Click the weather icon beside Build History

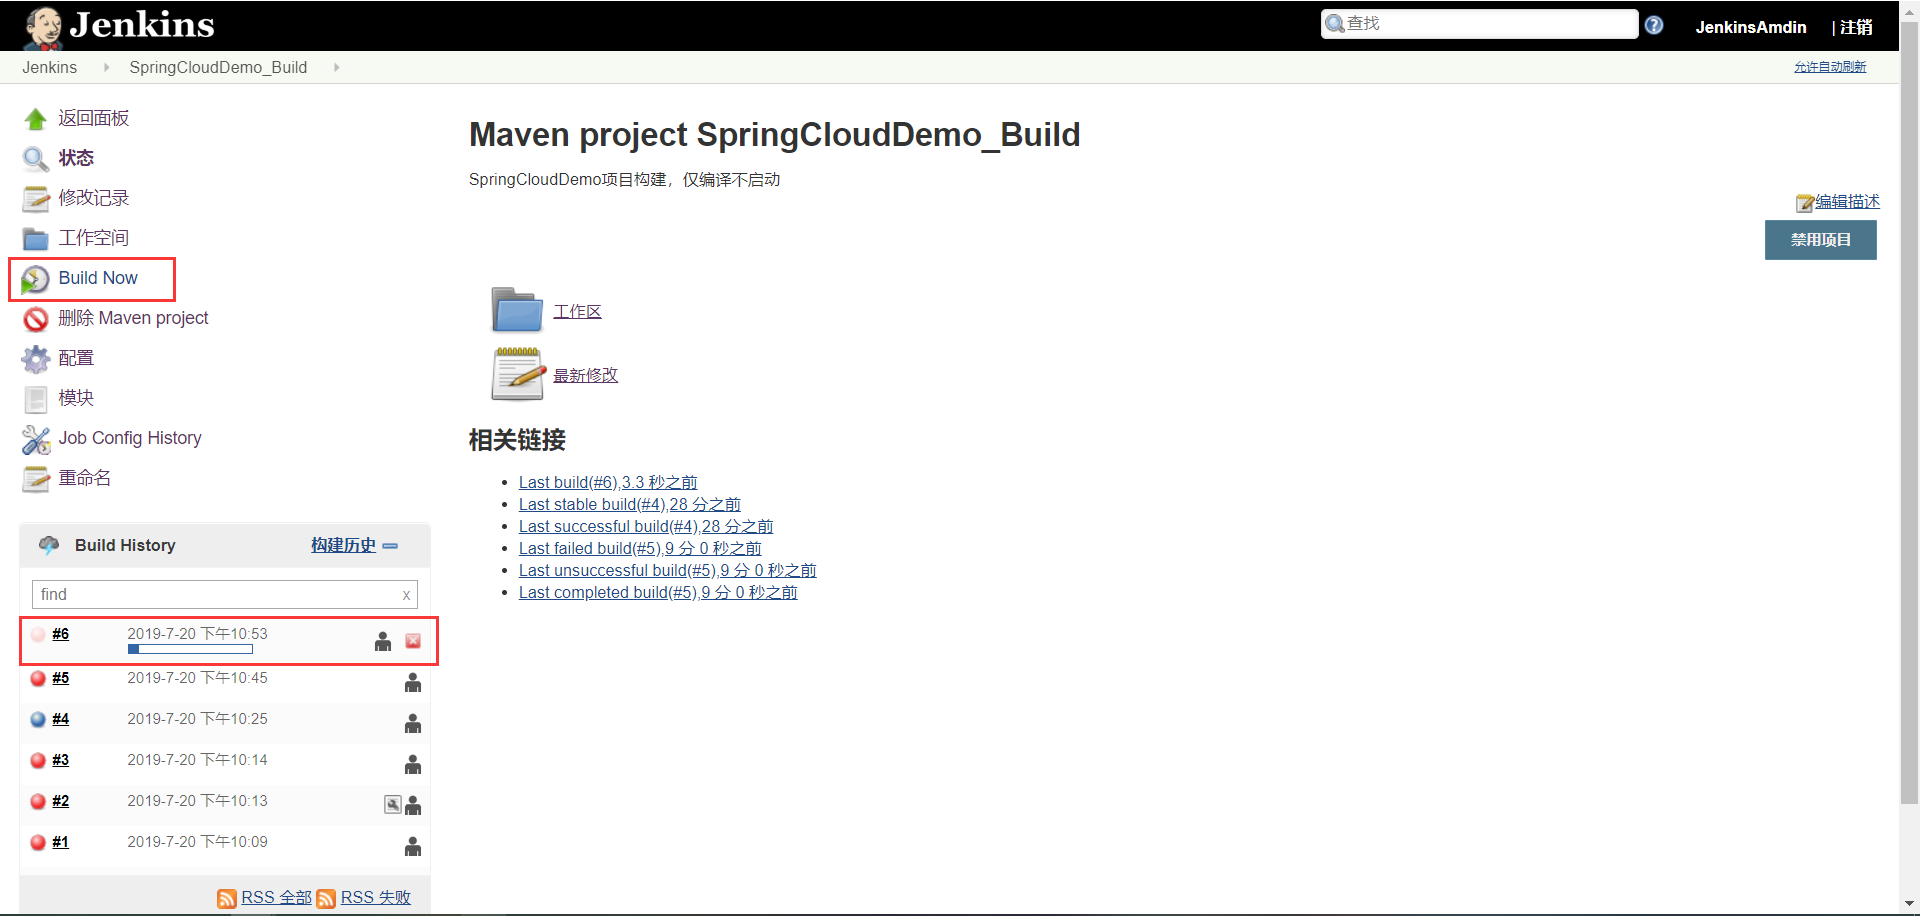(49, 545)
